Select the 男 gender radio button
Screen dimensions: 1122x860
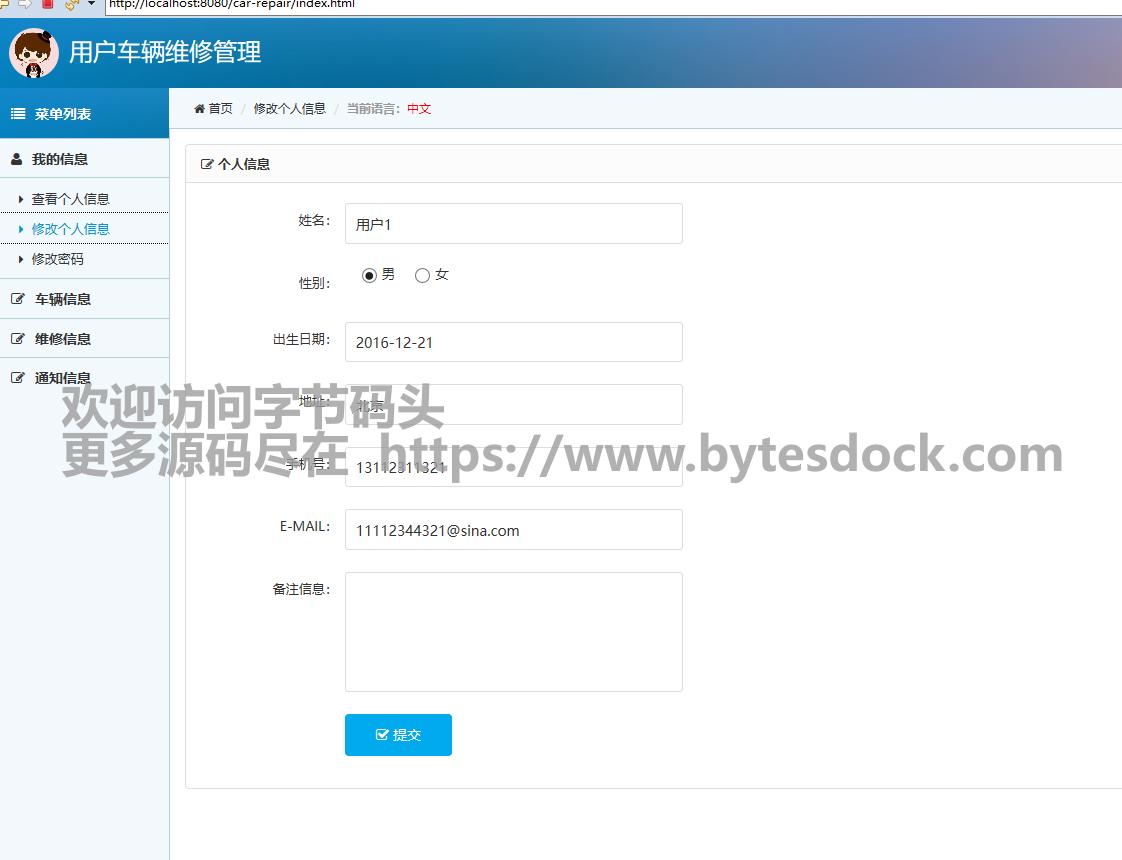pyautogui.click(x=369, y=275)
